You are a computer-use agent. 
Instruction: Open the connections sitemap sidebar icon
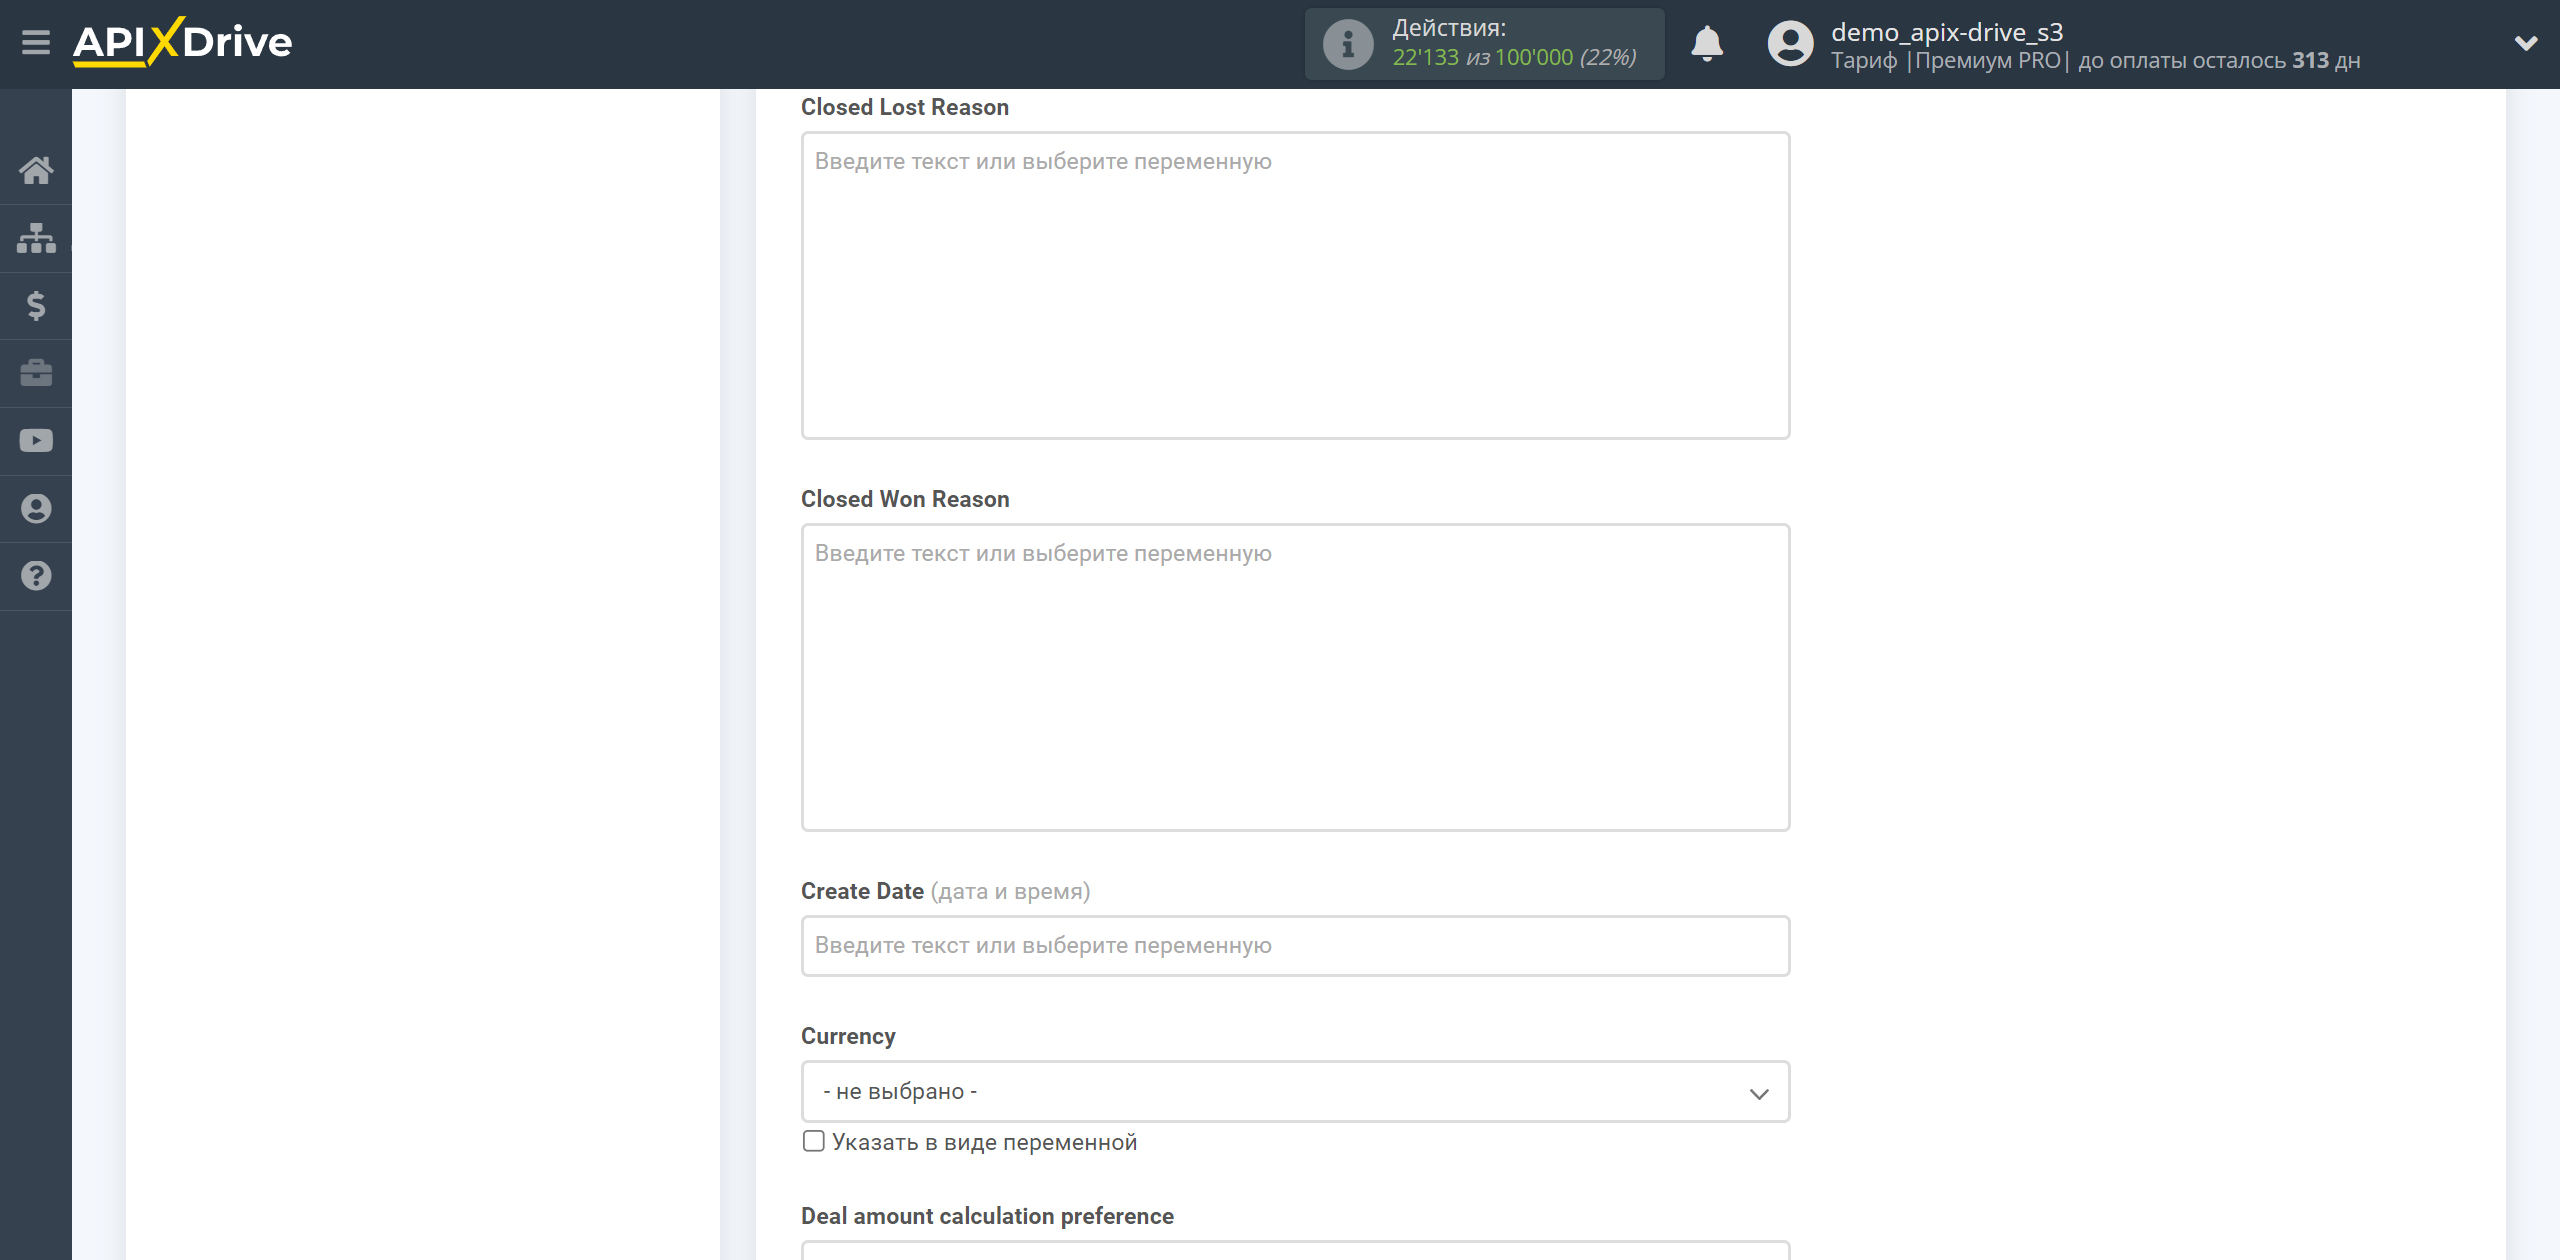click(x=36, y=238)
